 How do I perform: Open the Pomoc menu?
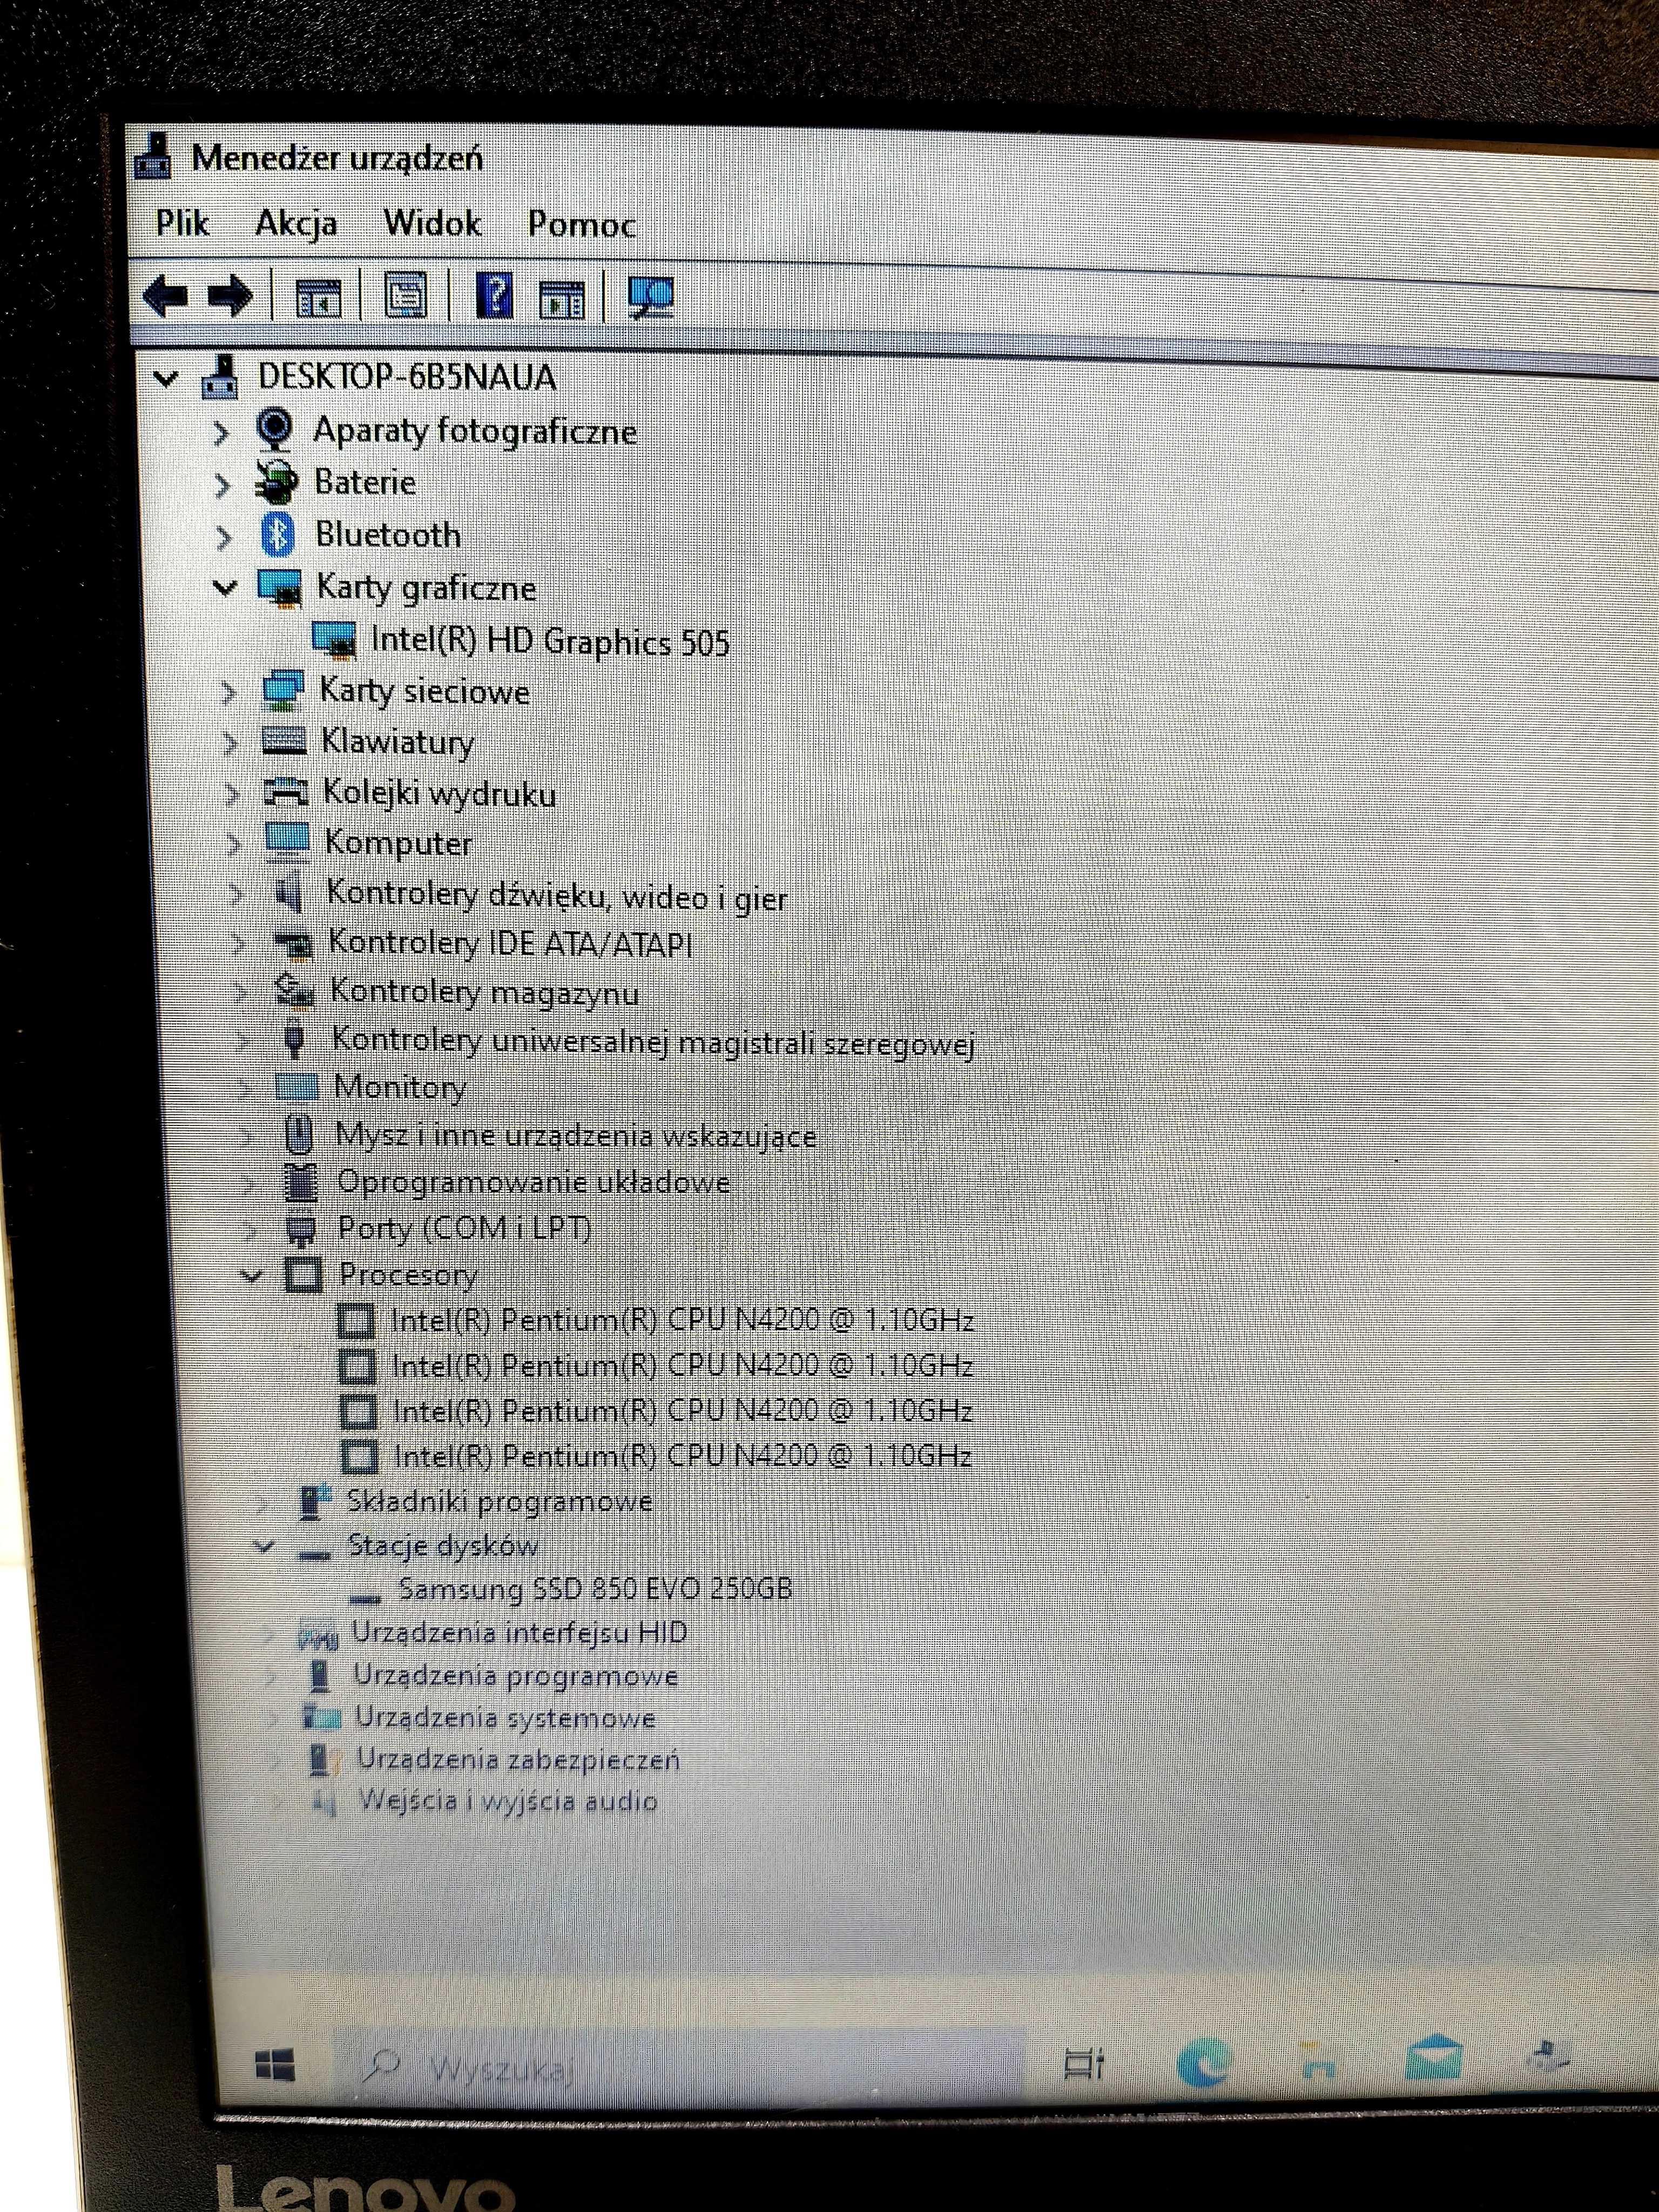tap(582, 224)
